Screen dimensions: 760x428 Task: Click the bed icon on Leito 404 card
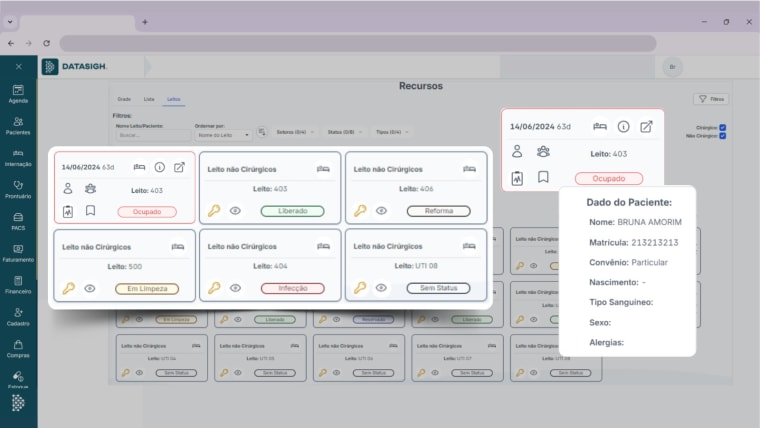tap(323, 246)
